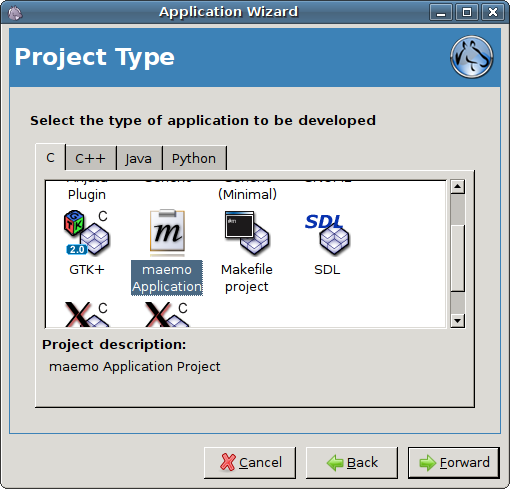Click the project list scrollbar thumb
This screenshot has height=489, width=510.
(x=458, y=258)
